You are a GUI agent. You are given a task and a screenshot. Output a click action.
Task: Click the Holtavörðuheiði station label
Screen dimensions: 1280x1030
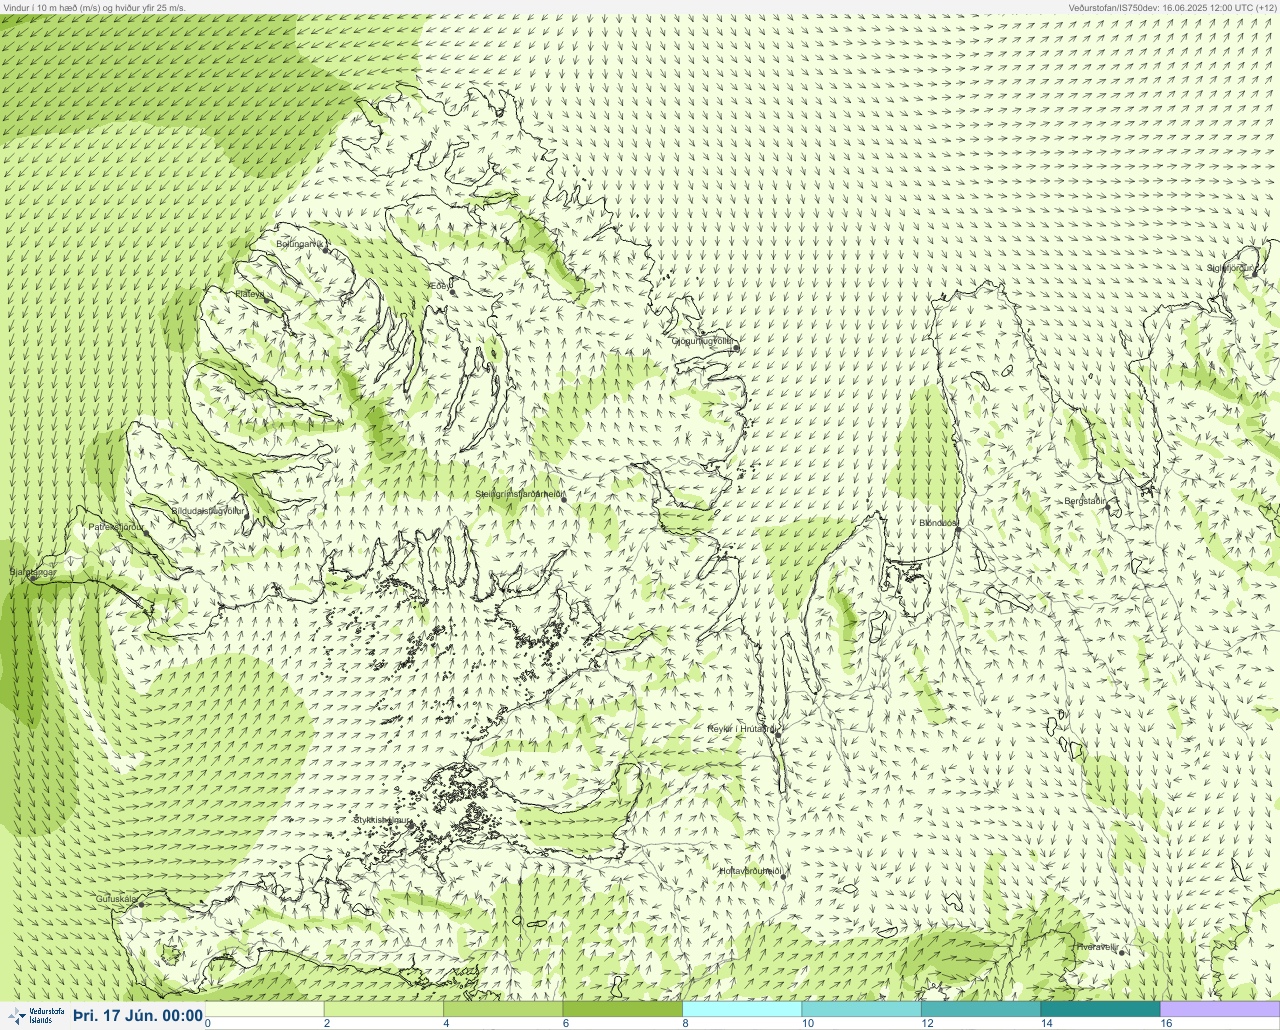click(x=750, y=871)
